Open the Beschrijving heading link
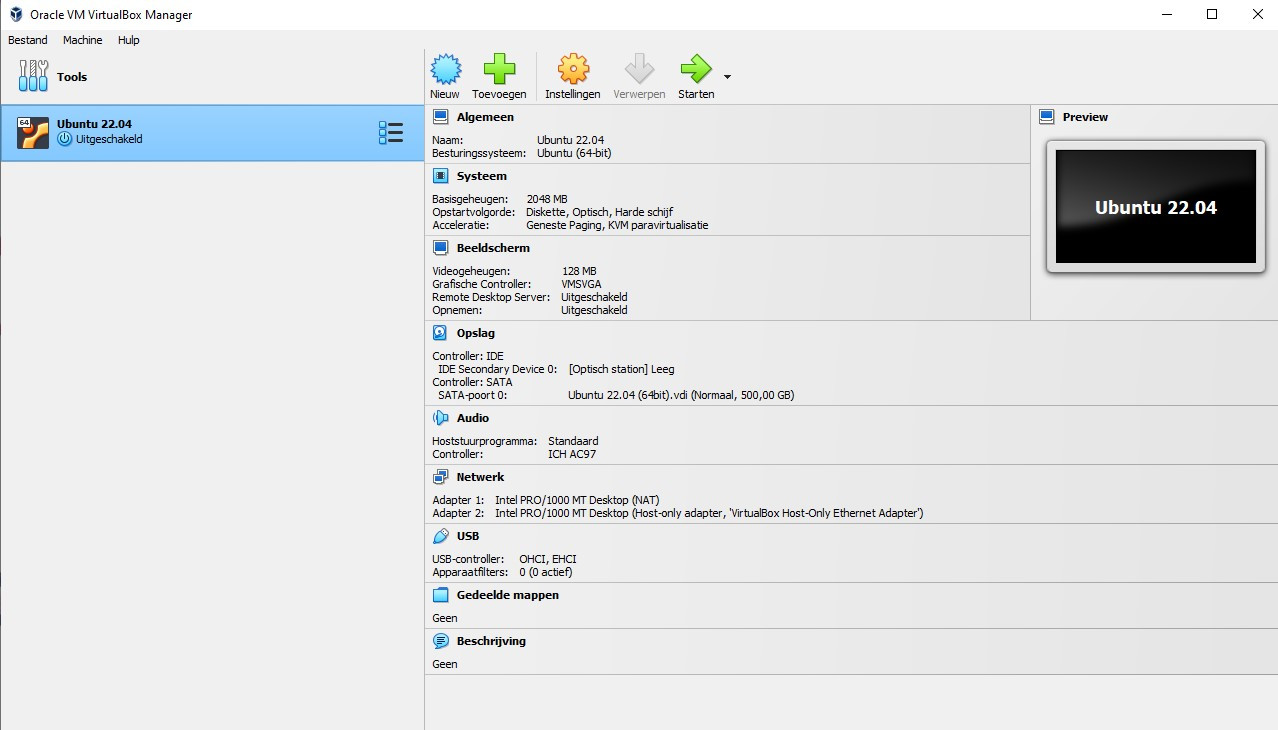Viewport: 1278px width, 730px height. (x=491, y=641)
